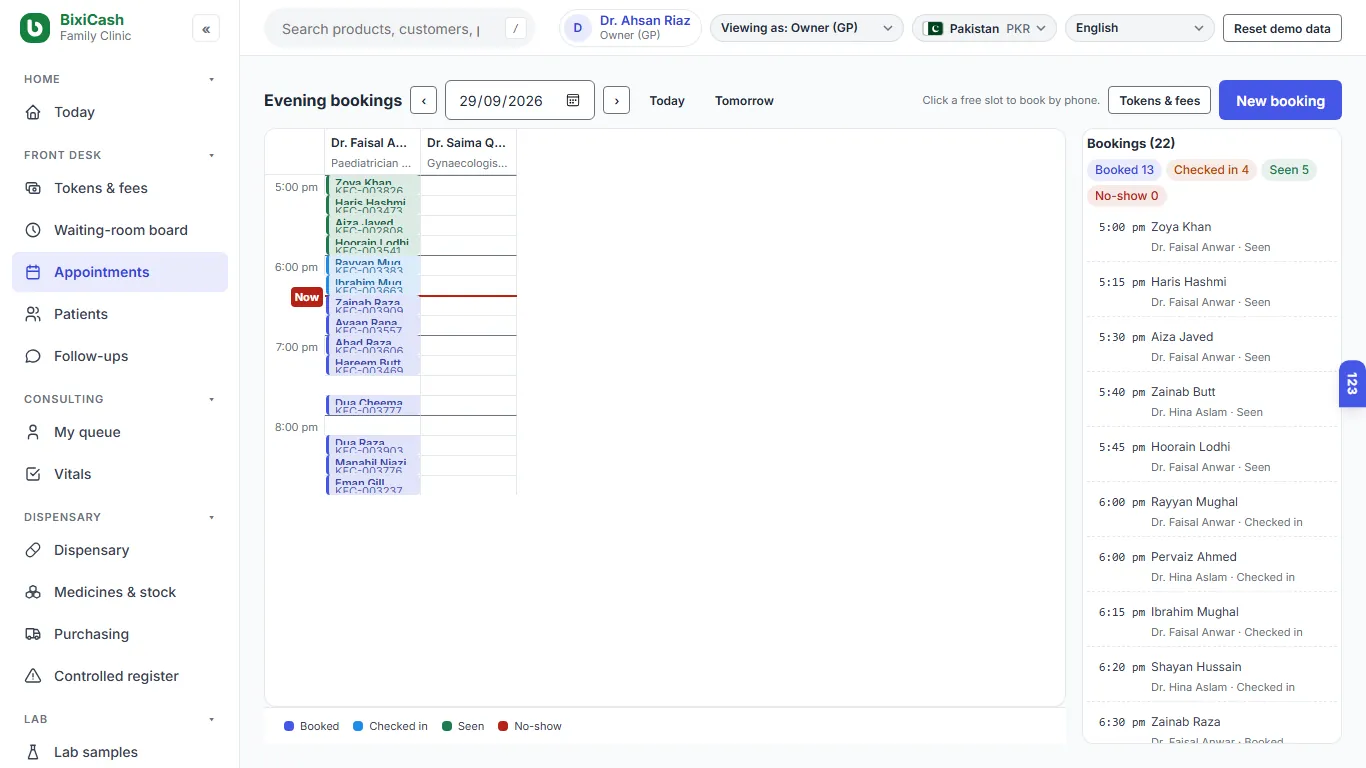
Task: Click the Patients people icon
Action: coord(34,314)
